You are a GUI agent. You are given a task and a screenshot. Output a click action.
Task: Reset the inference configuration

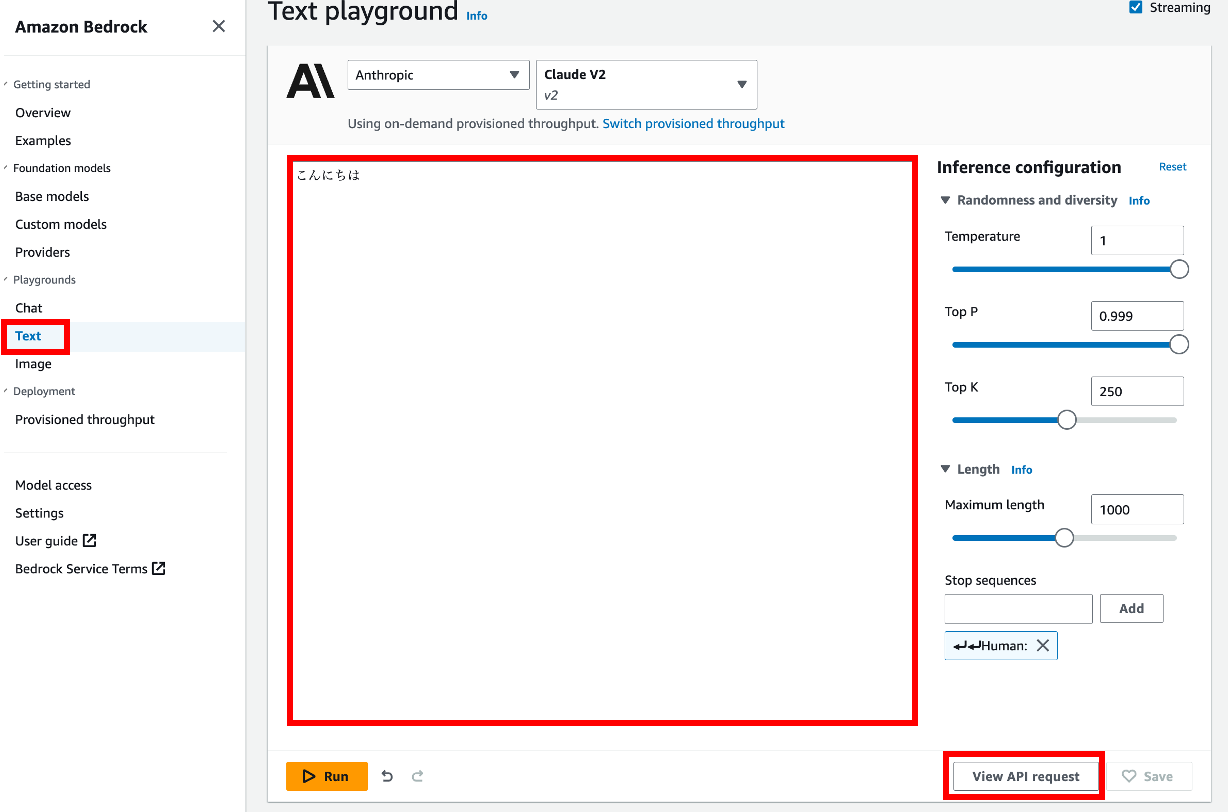[x=1173, y=167]
